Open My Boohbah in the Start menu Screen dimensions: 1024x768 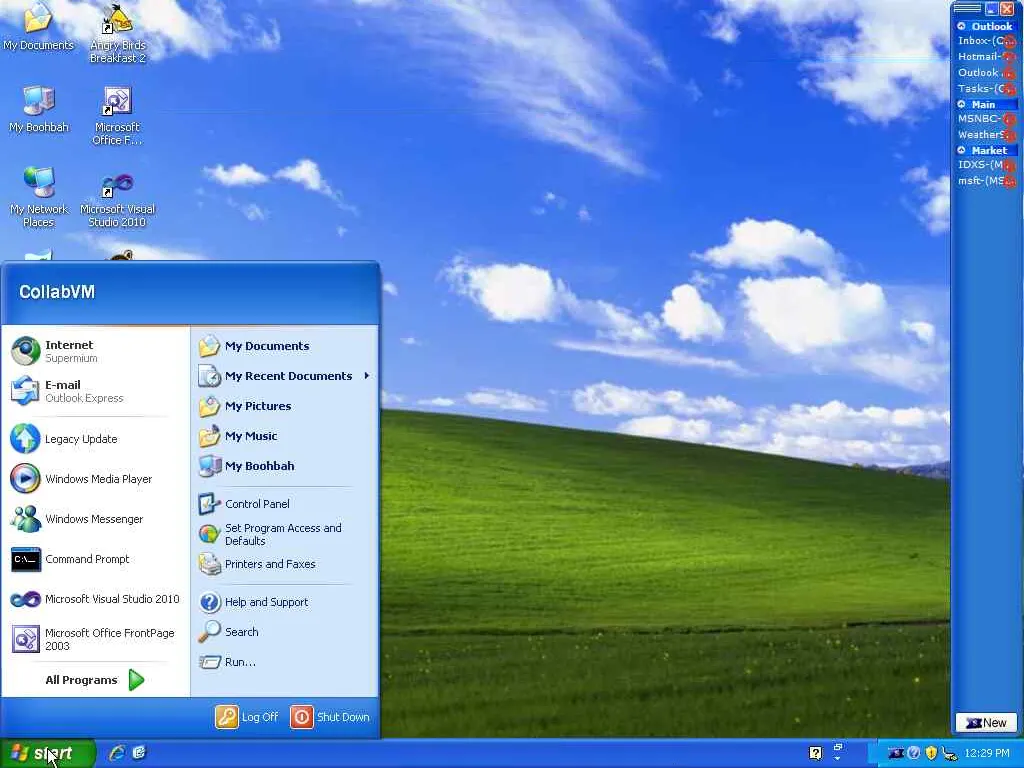(285, 466)
